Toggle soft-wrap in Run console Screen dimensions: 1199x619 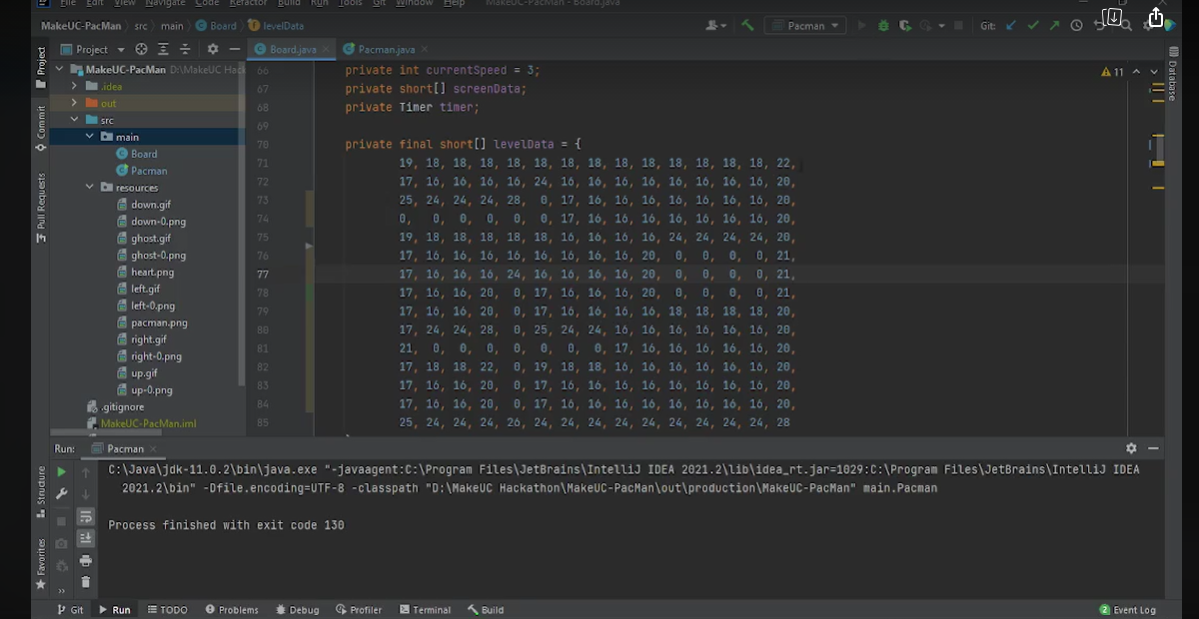86,517
